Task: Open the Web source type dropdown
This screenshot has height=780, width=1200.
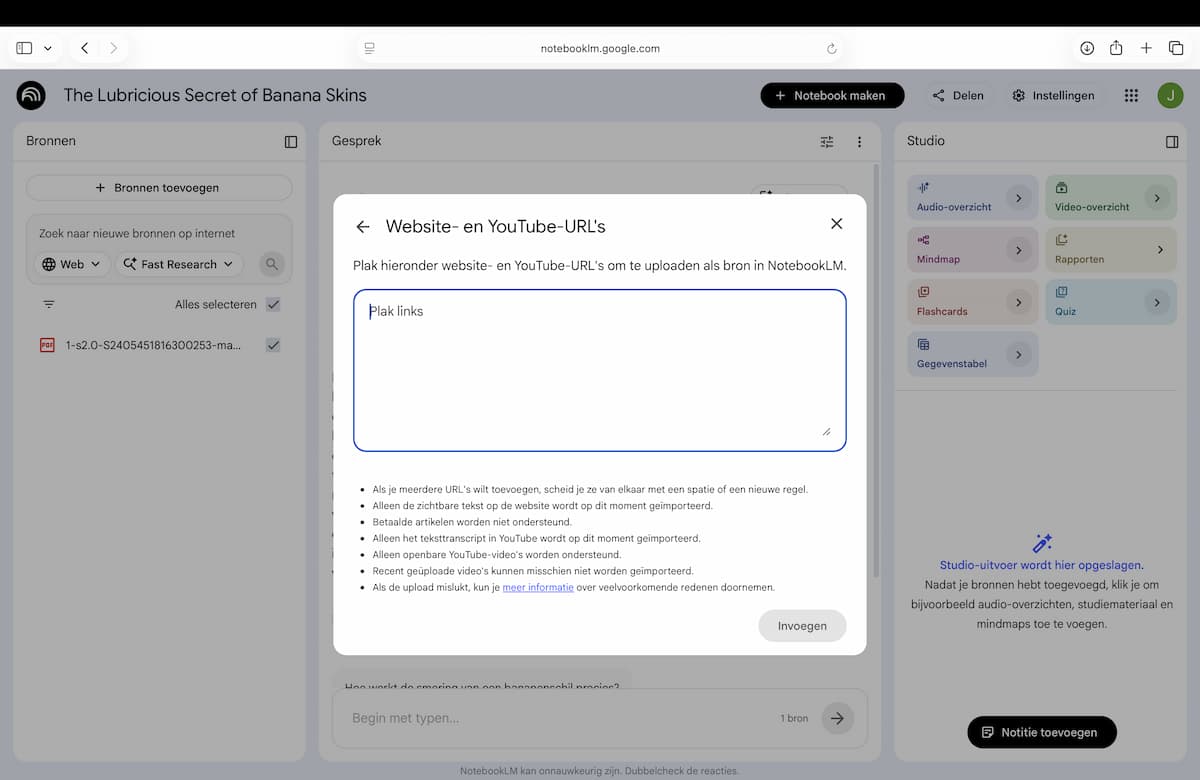Action: [x=72, y=264]
